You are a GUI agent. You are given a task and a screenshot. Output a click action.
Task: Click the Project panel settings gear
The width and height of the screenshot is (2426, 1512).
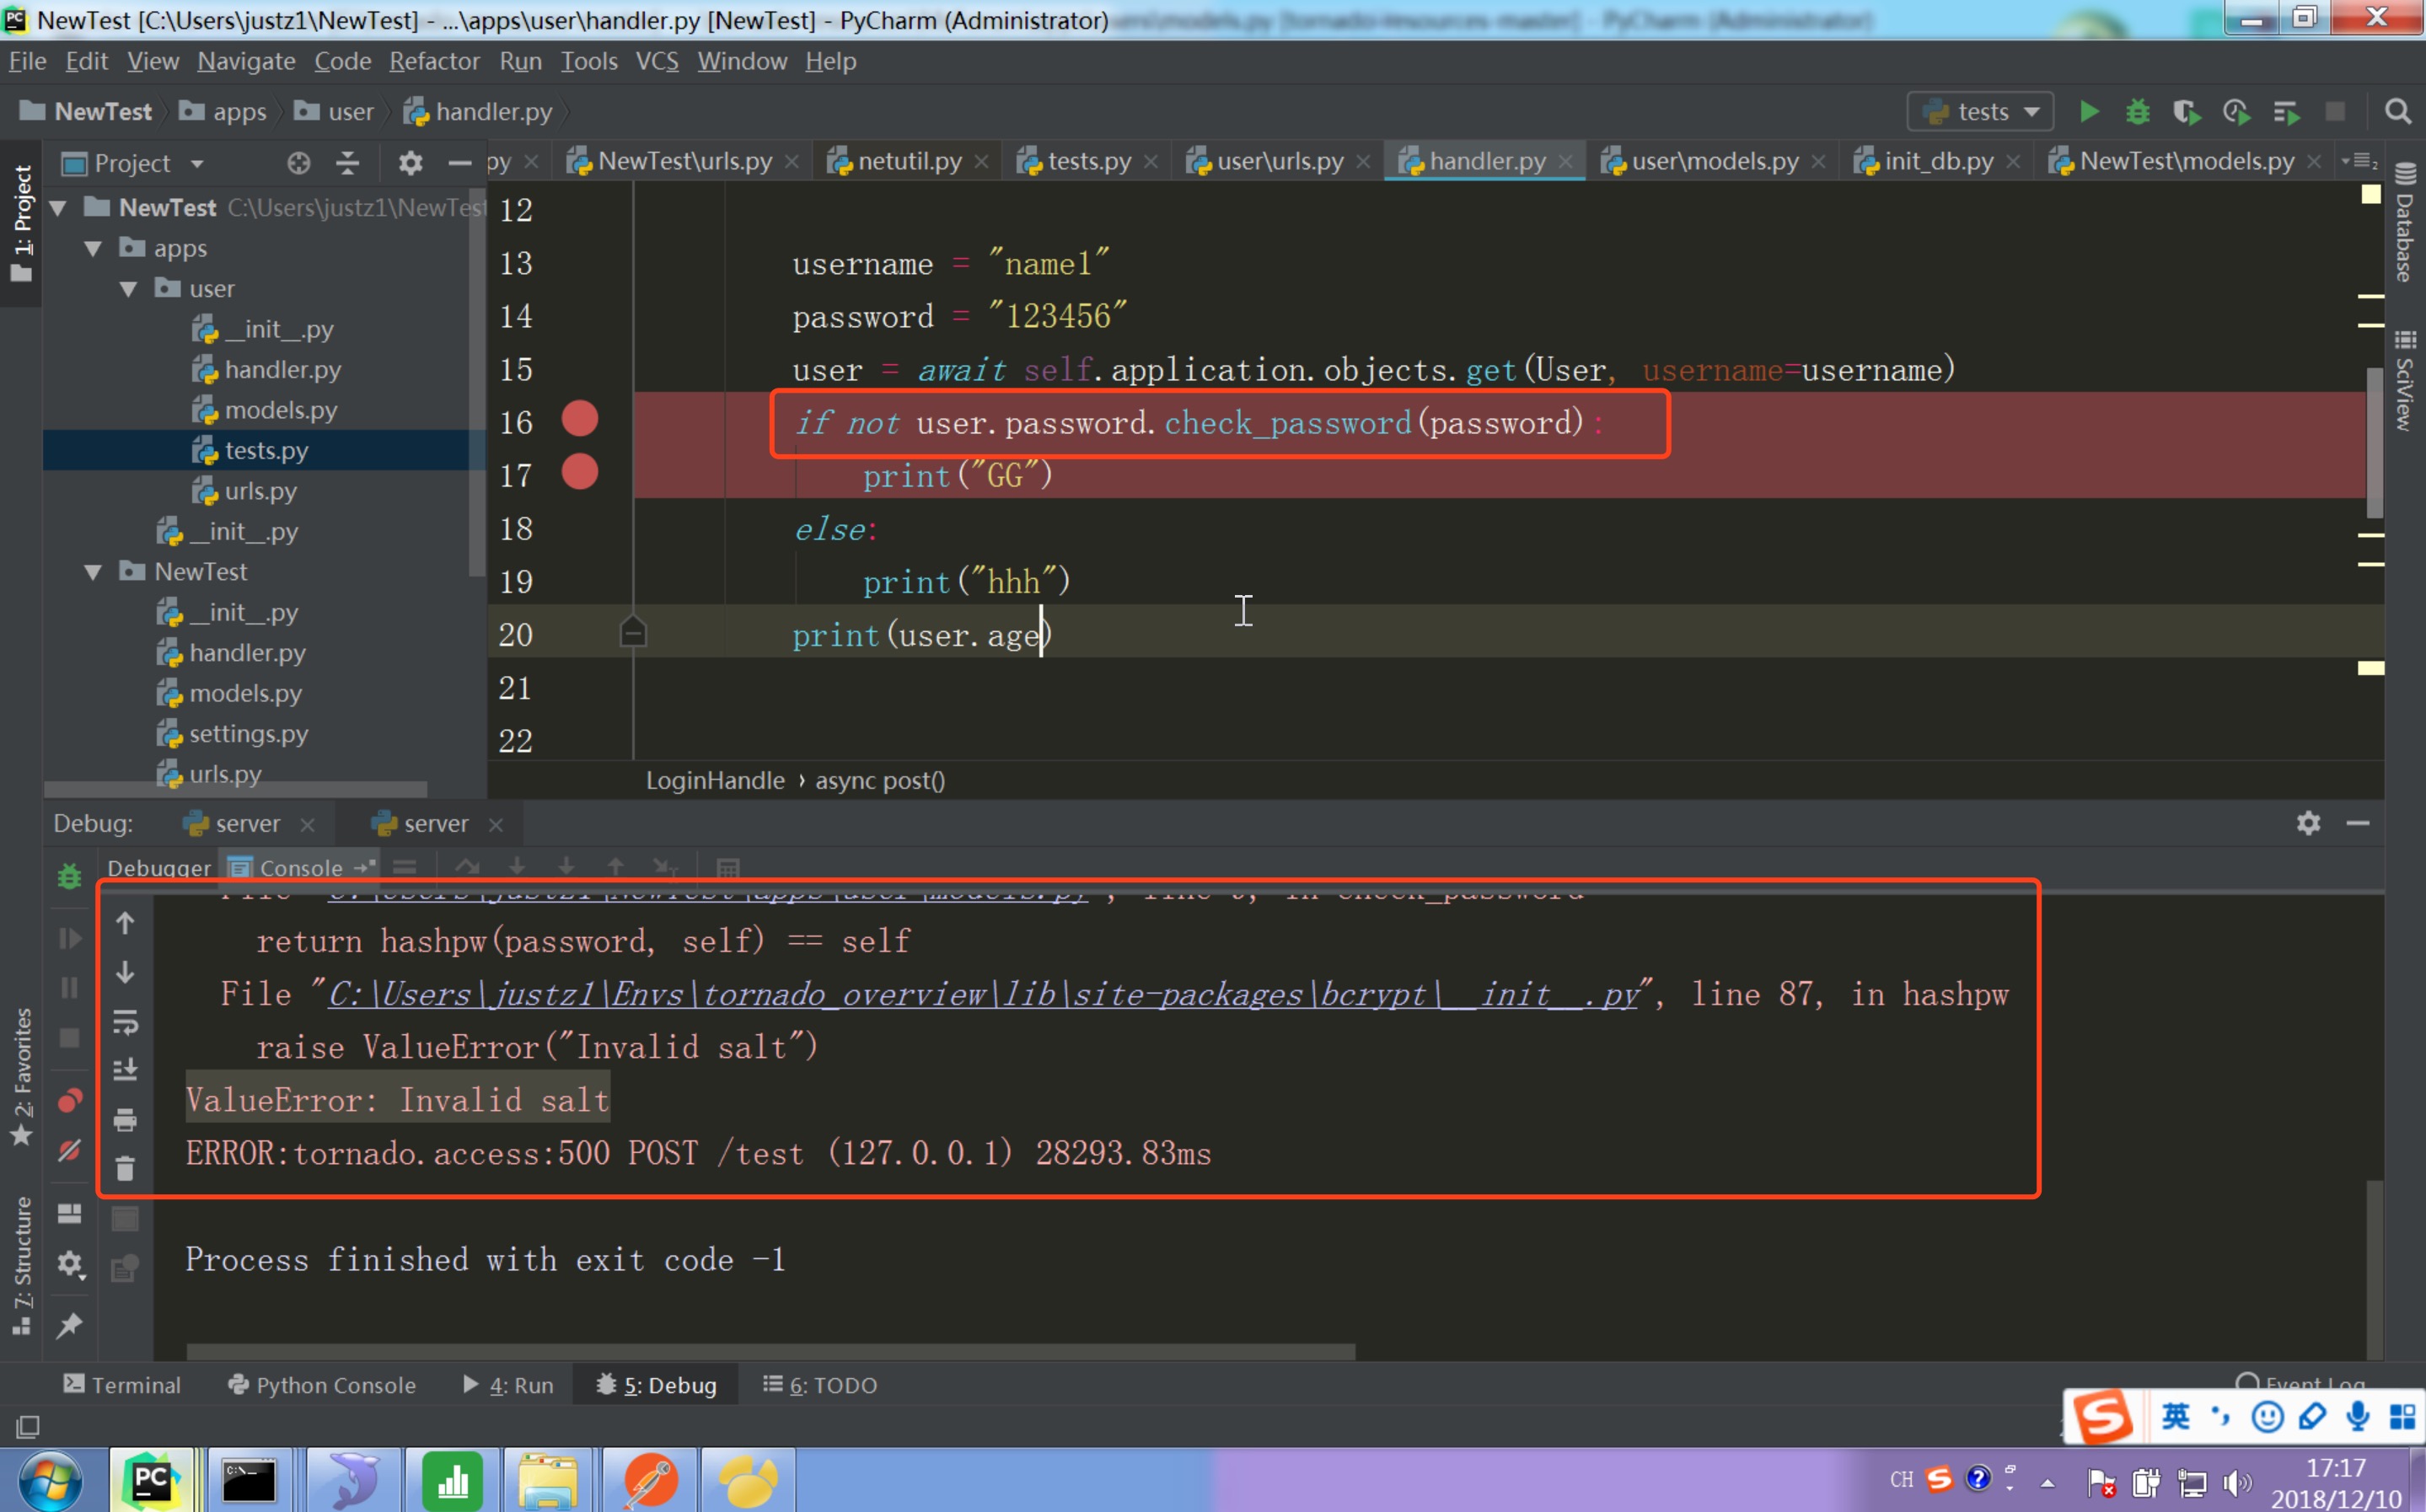click(410, 163)
